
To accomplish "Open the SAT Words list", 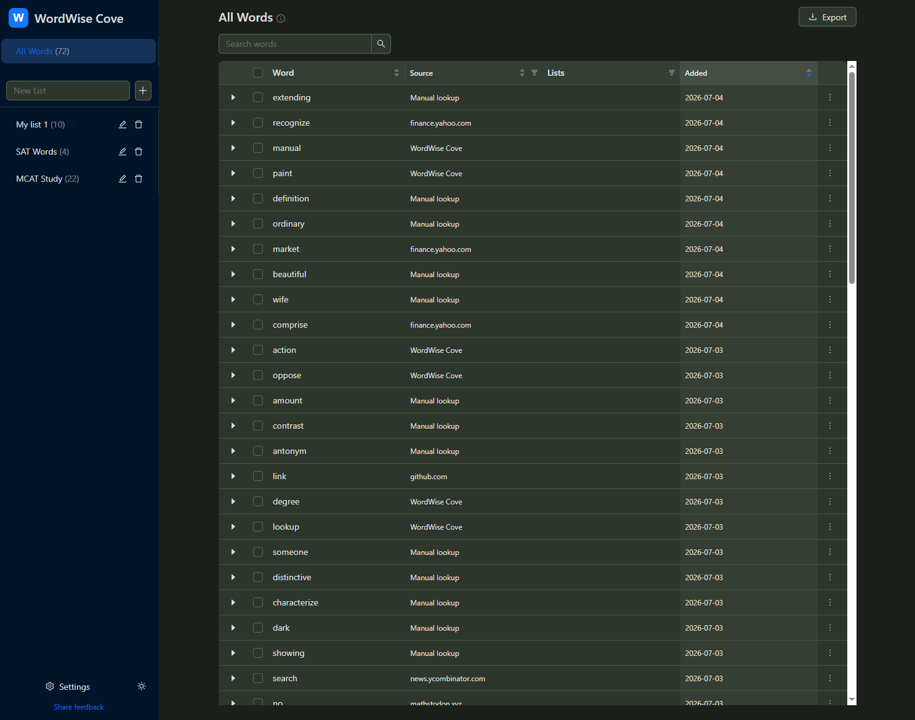I will tap(42, 152).
